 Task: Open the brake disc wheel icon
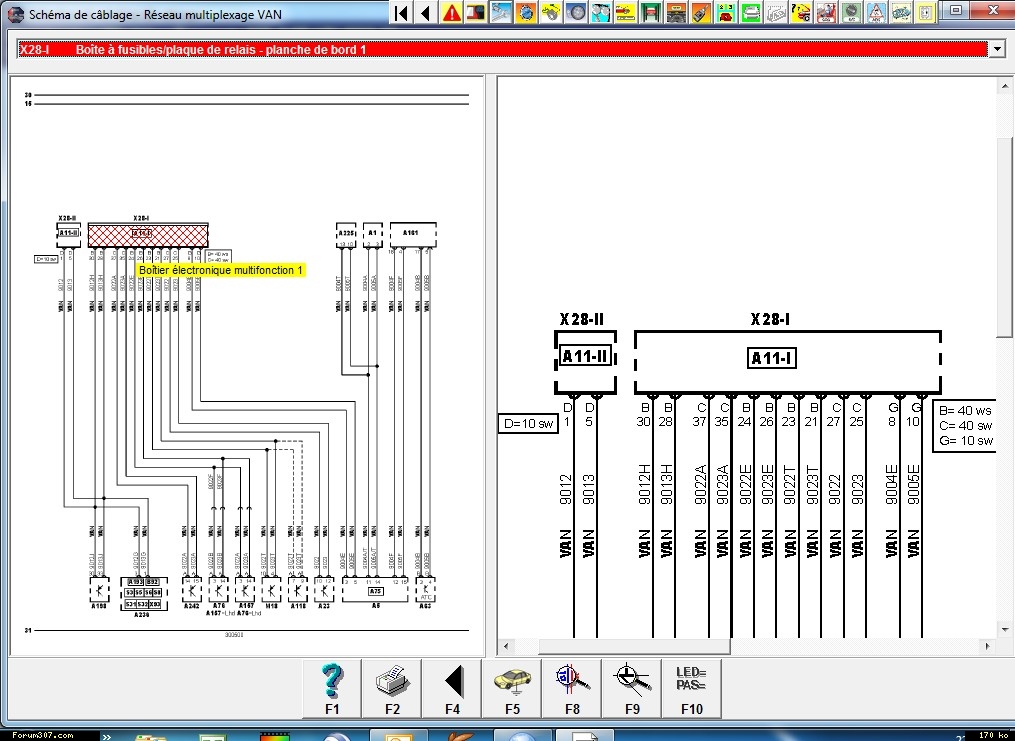(576, 12)
